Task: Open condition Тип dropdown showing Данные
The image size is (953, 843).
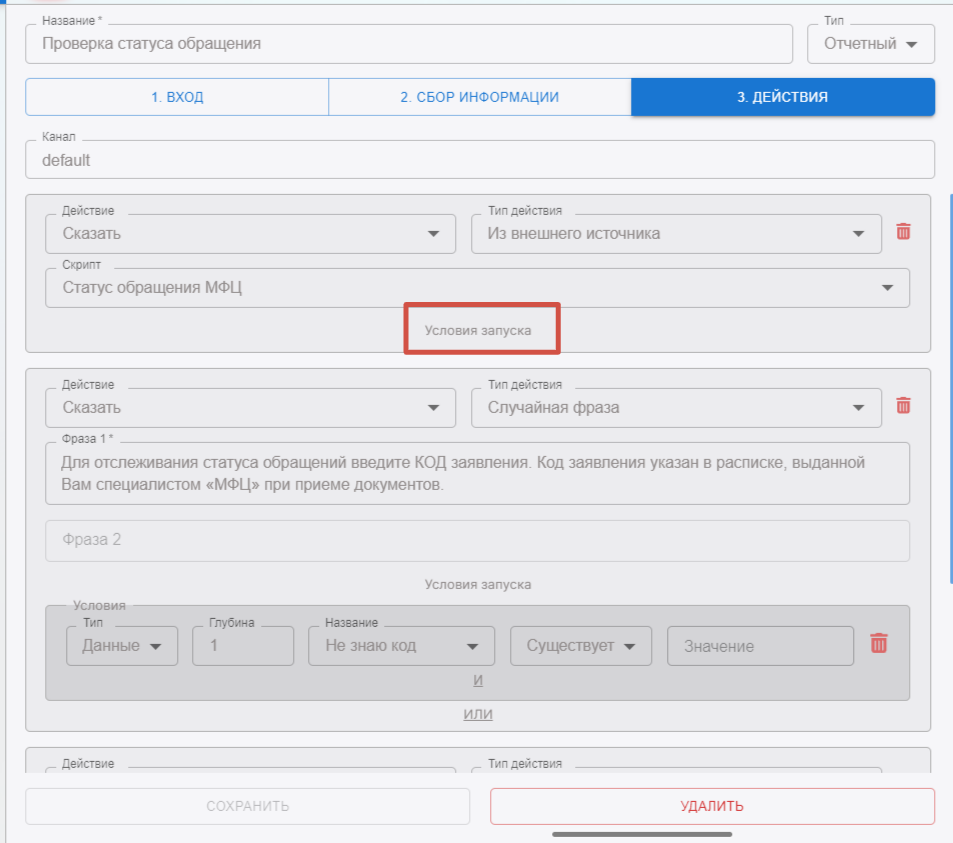Action: click(121, 646)
